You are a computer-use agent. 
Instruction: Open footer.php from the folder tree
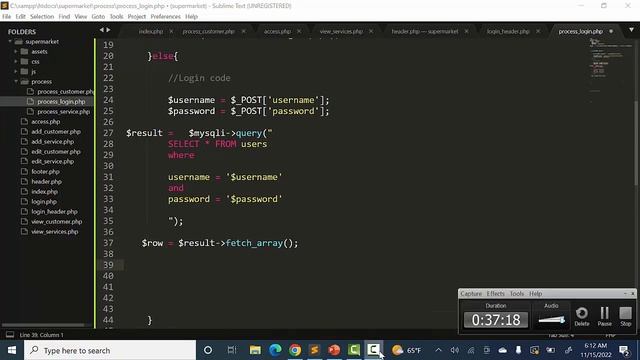coord(45,171)
